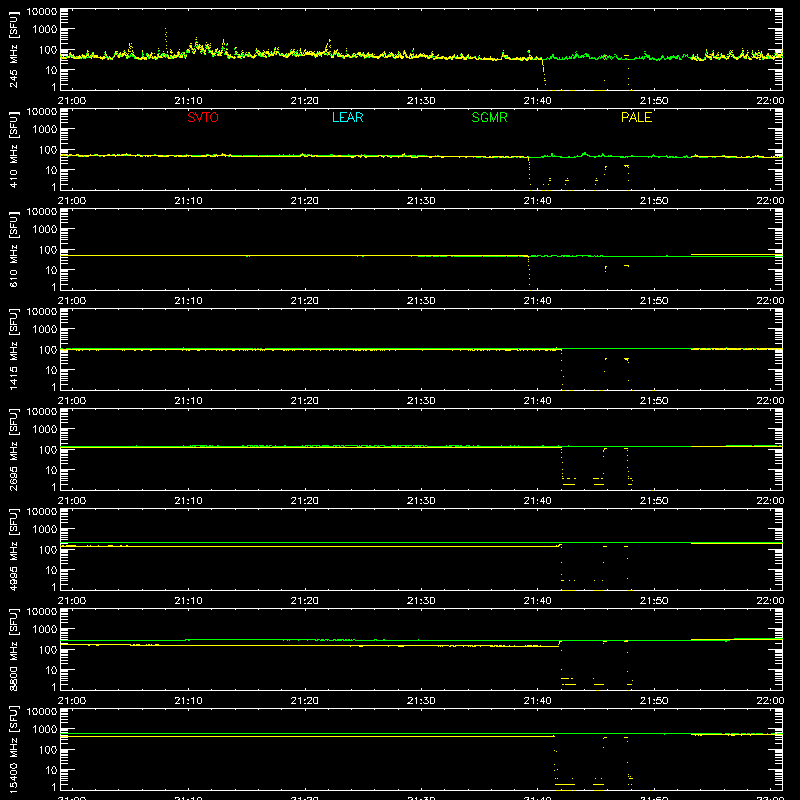Select the 15400 MHz [SFU] axis title
The image size is (800, 800).
(14, 749)
